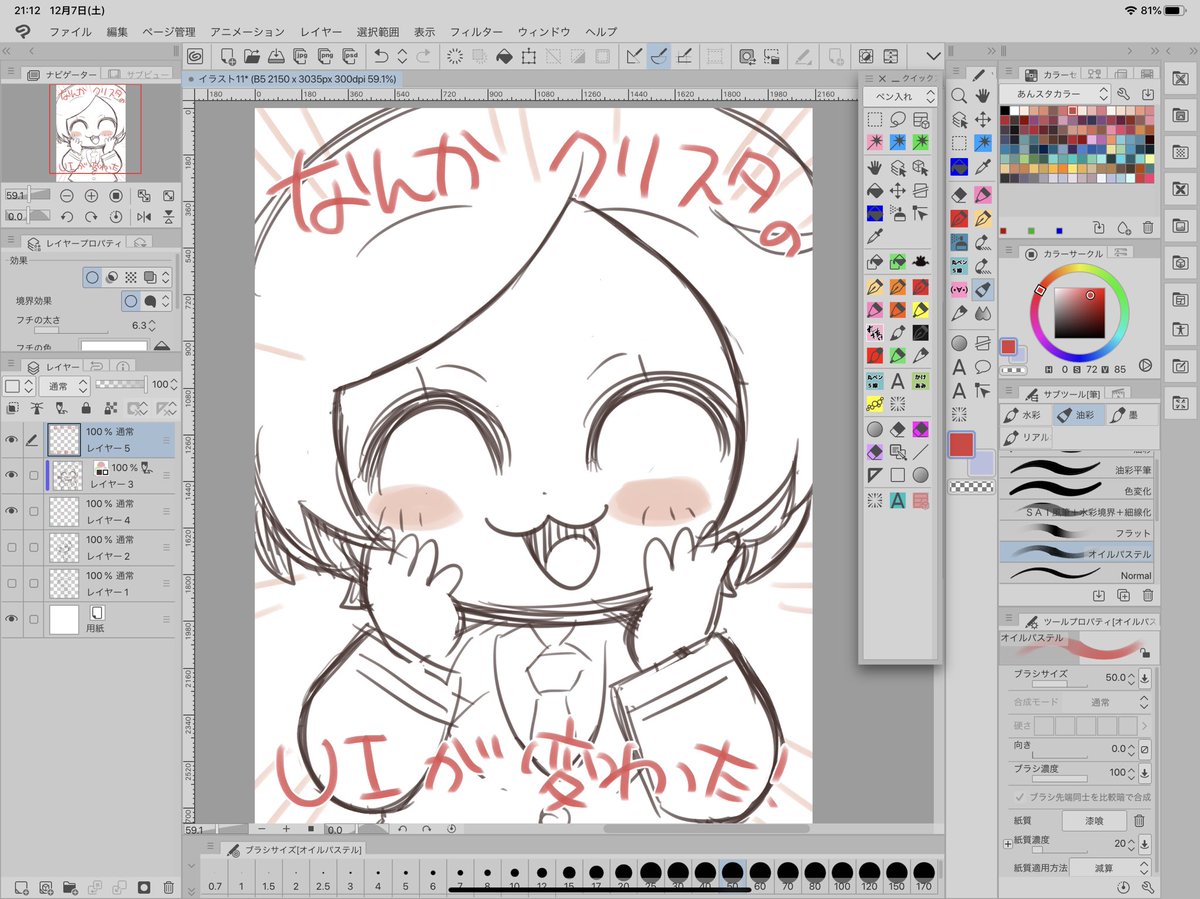
Task: Open the 減算 texture method dropdown
Action: (1109, 868)
